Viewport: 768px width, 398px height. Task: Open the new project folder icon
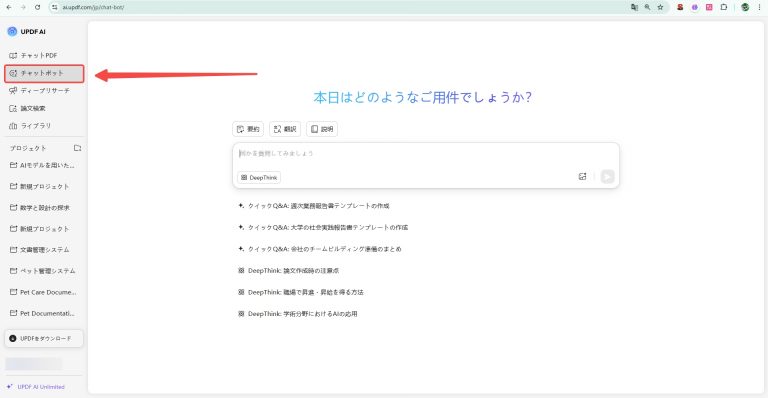[77, 148]
